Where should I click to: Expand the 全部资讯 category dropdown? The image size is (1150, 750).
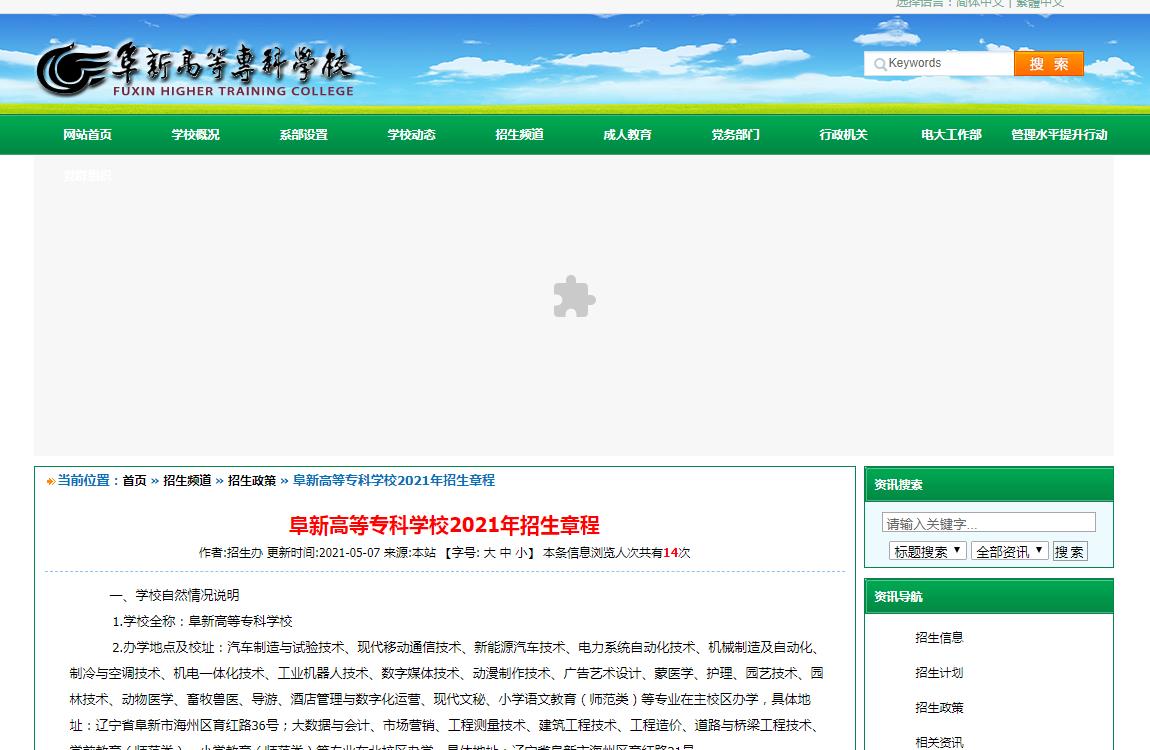click(1009, 551)
